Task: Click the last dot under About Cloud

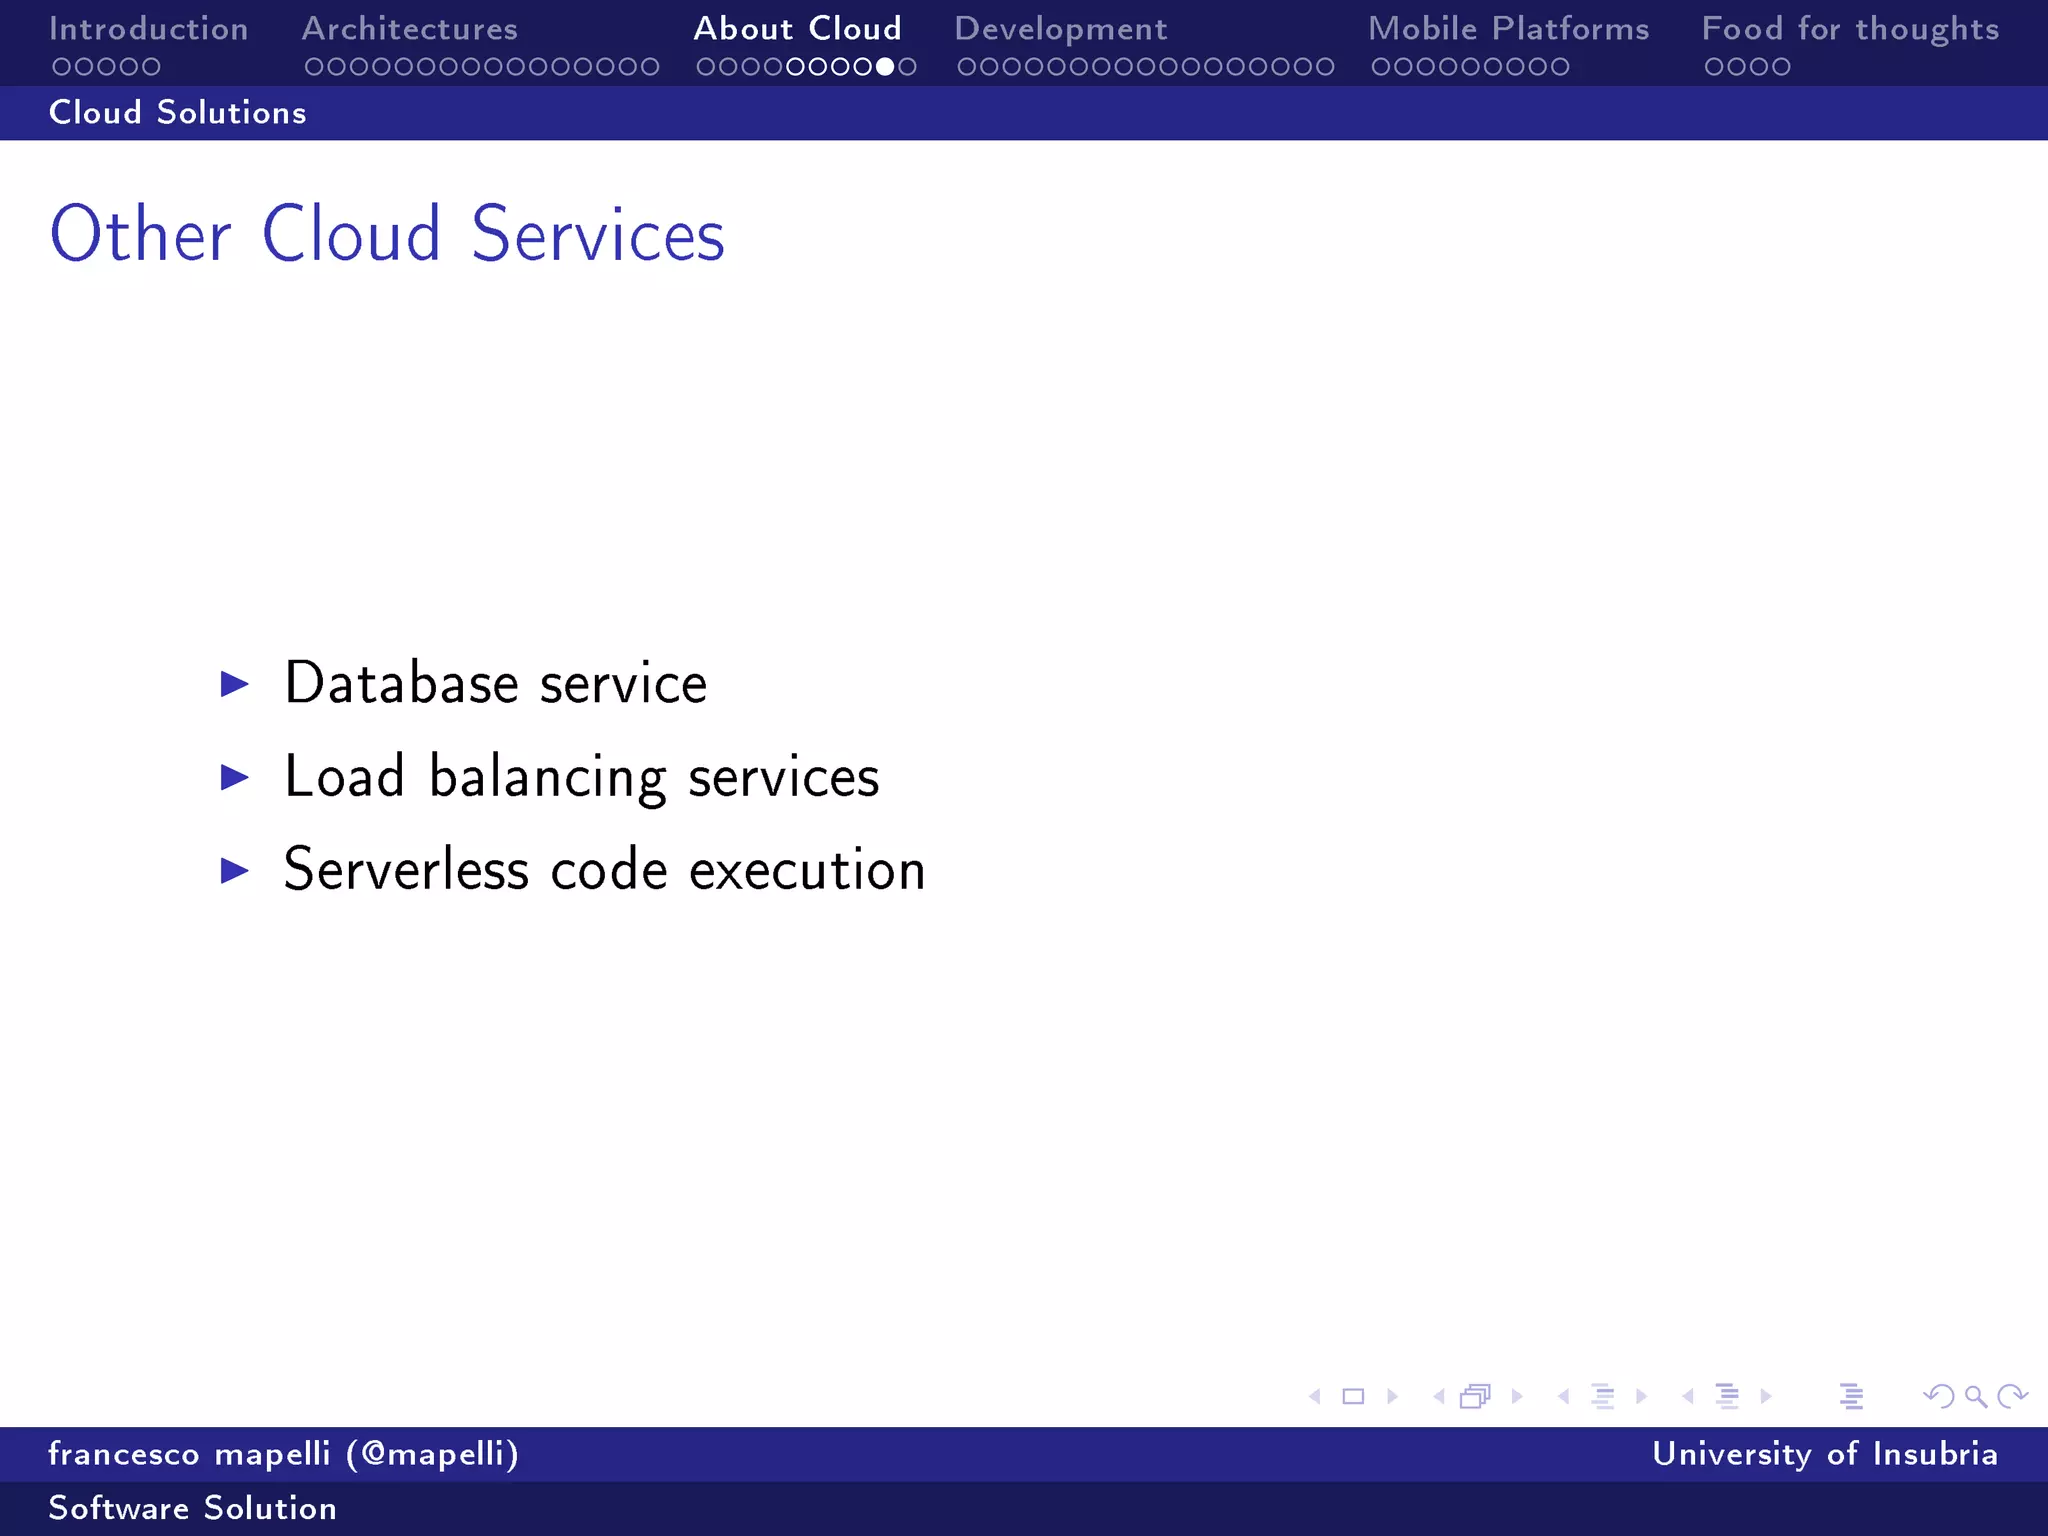Action: tap(907, 67)
